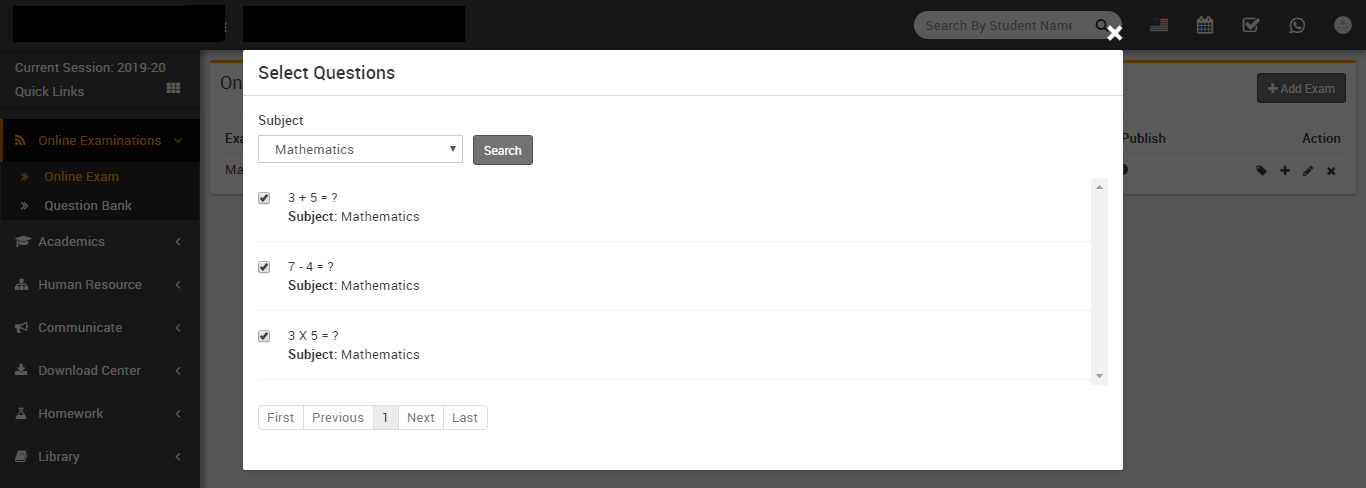Click the tag icon in Action column
The image size is (1366, 488).
pyautogui.click(x=1262, y=171)
